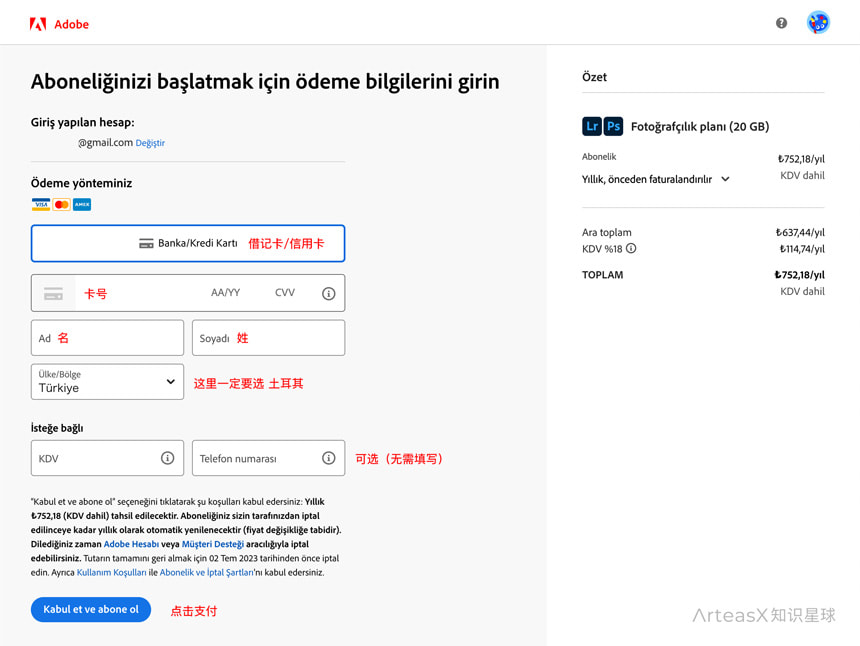The height and width of the screenshot is (646, 860).
Task: Open the Adobe Hesabı link
Action: [131, 544]
